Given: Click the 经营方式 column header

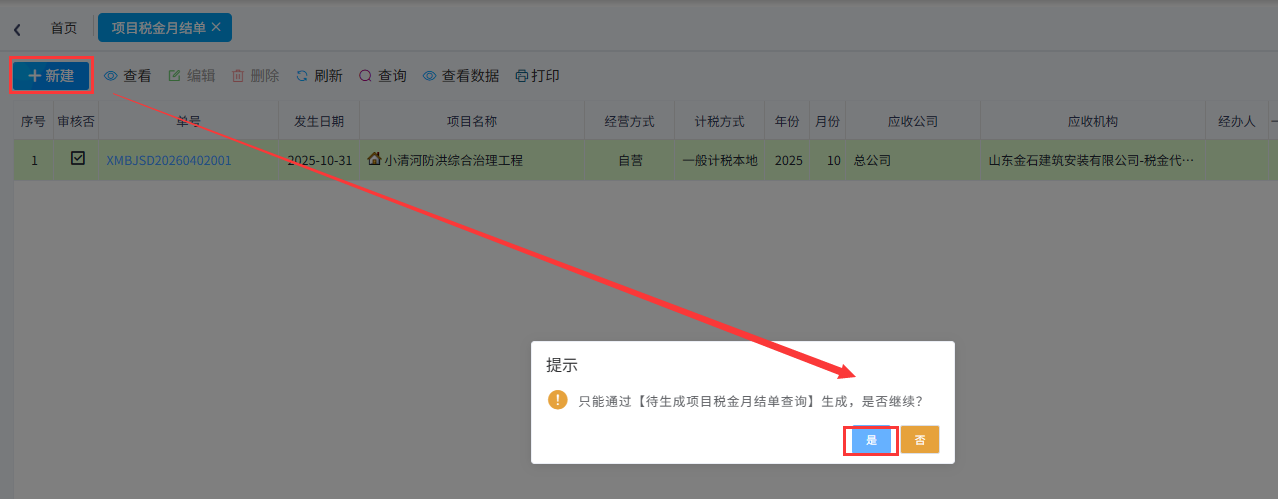Looking at the screenshot, I should (630, 121).
